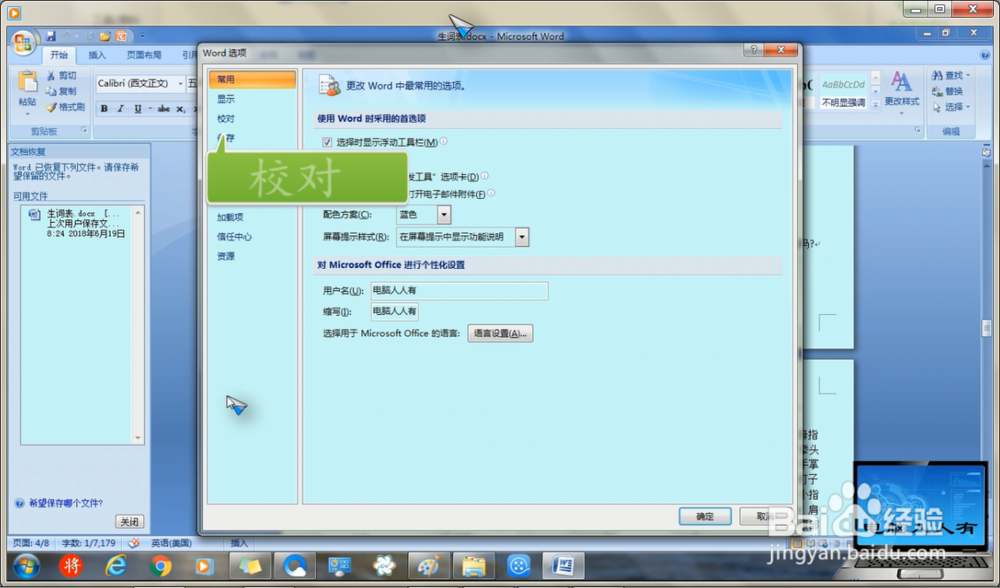Screen dimensions: 1000x588
Task: Expand the Paste (粘贴) dropdown arrow
Action: pos(27,115)
